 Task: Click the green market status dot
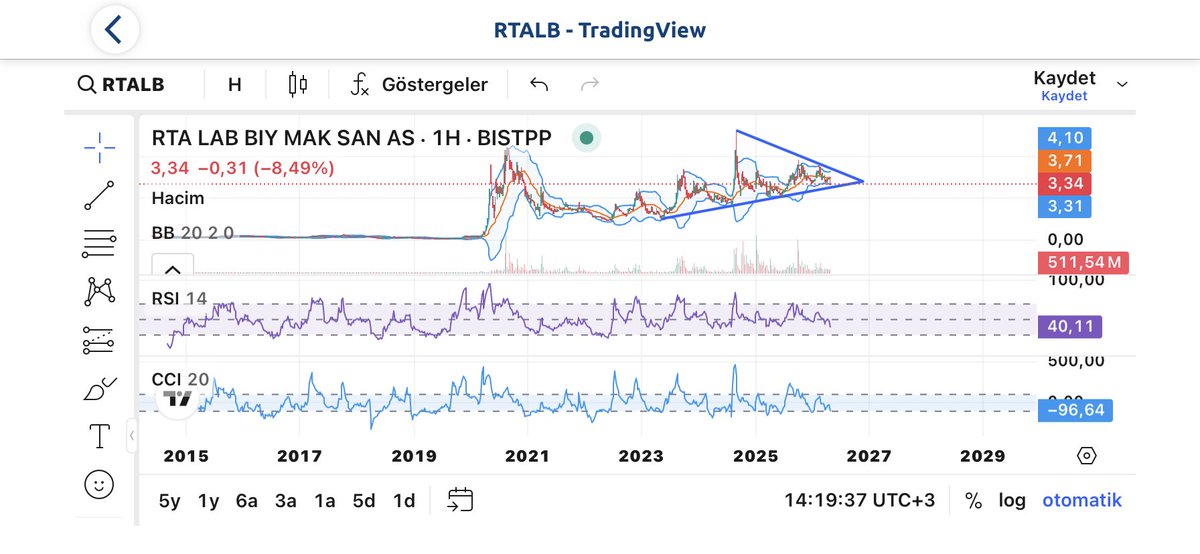(586, 138)
